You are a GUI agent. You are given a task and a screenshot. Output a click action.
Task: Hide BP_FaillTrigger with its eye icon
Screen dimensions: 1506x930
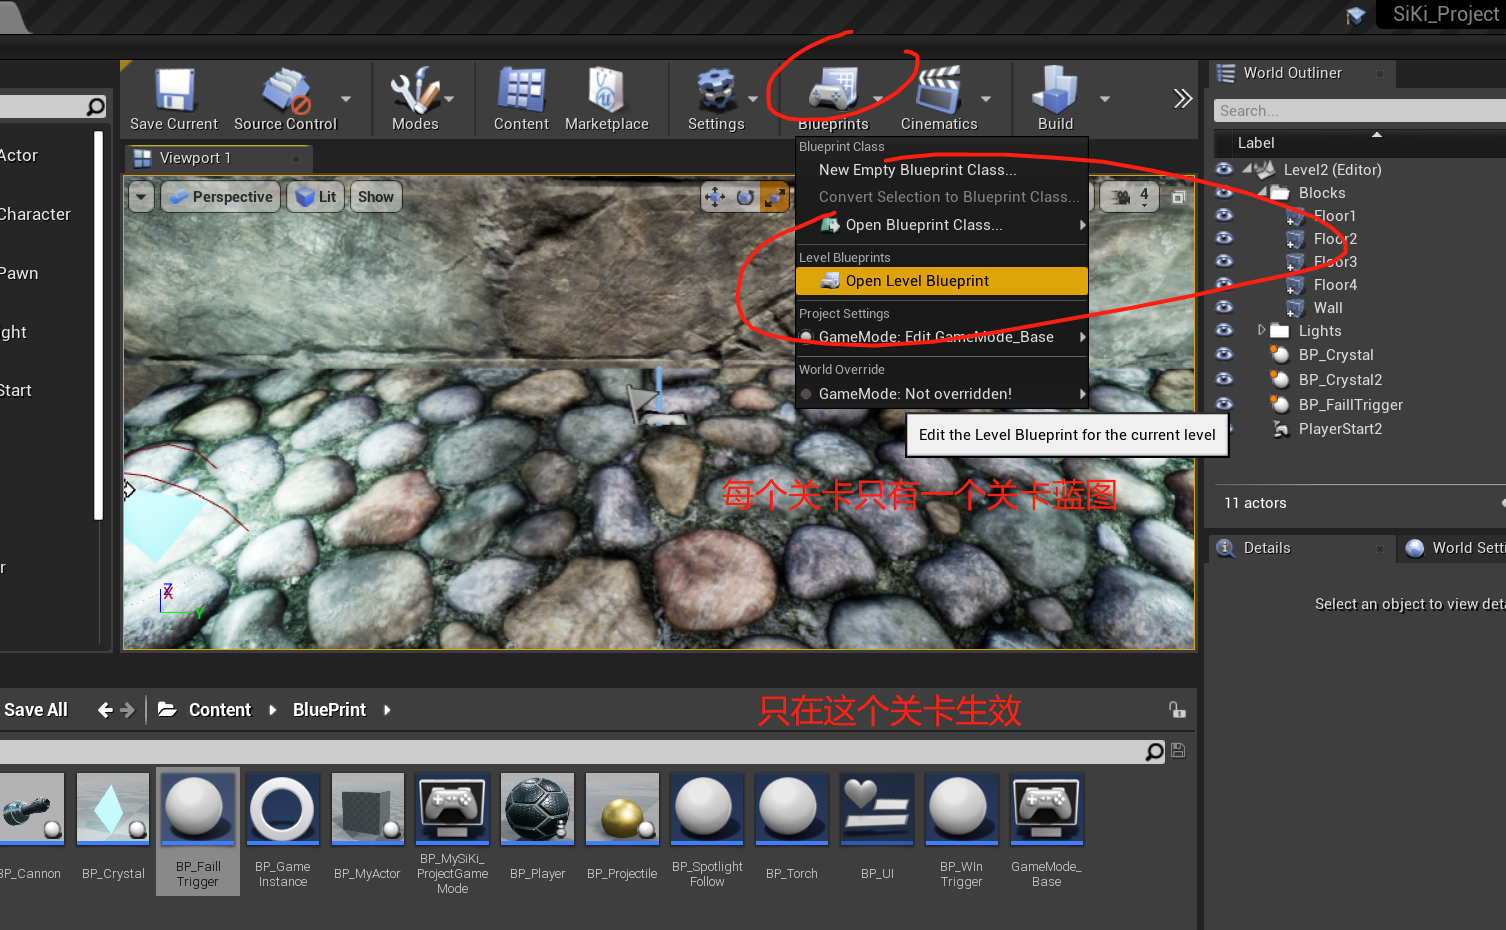[1224, 404]
